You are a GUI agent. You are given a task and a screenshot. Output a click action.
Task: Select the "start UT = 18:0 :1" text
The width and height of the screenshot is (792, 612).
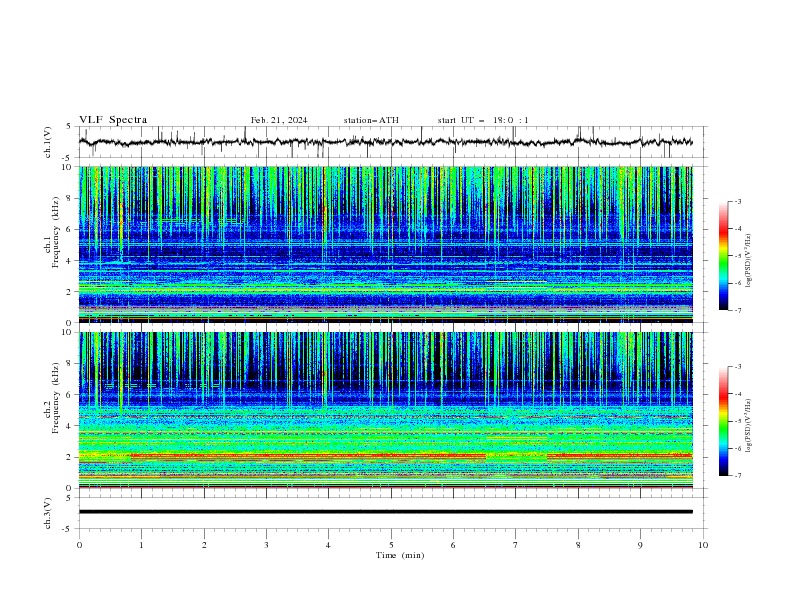[x=483, y=120]
